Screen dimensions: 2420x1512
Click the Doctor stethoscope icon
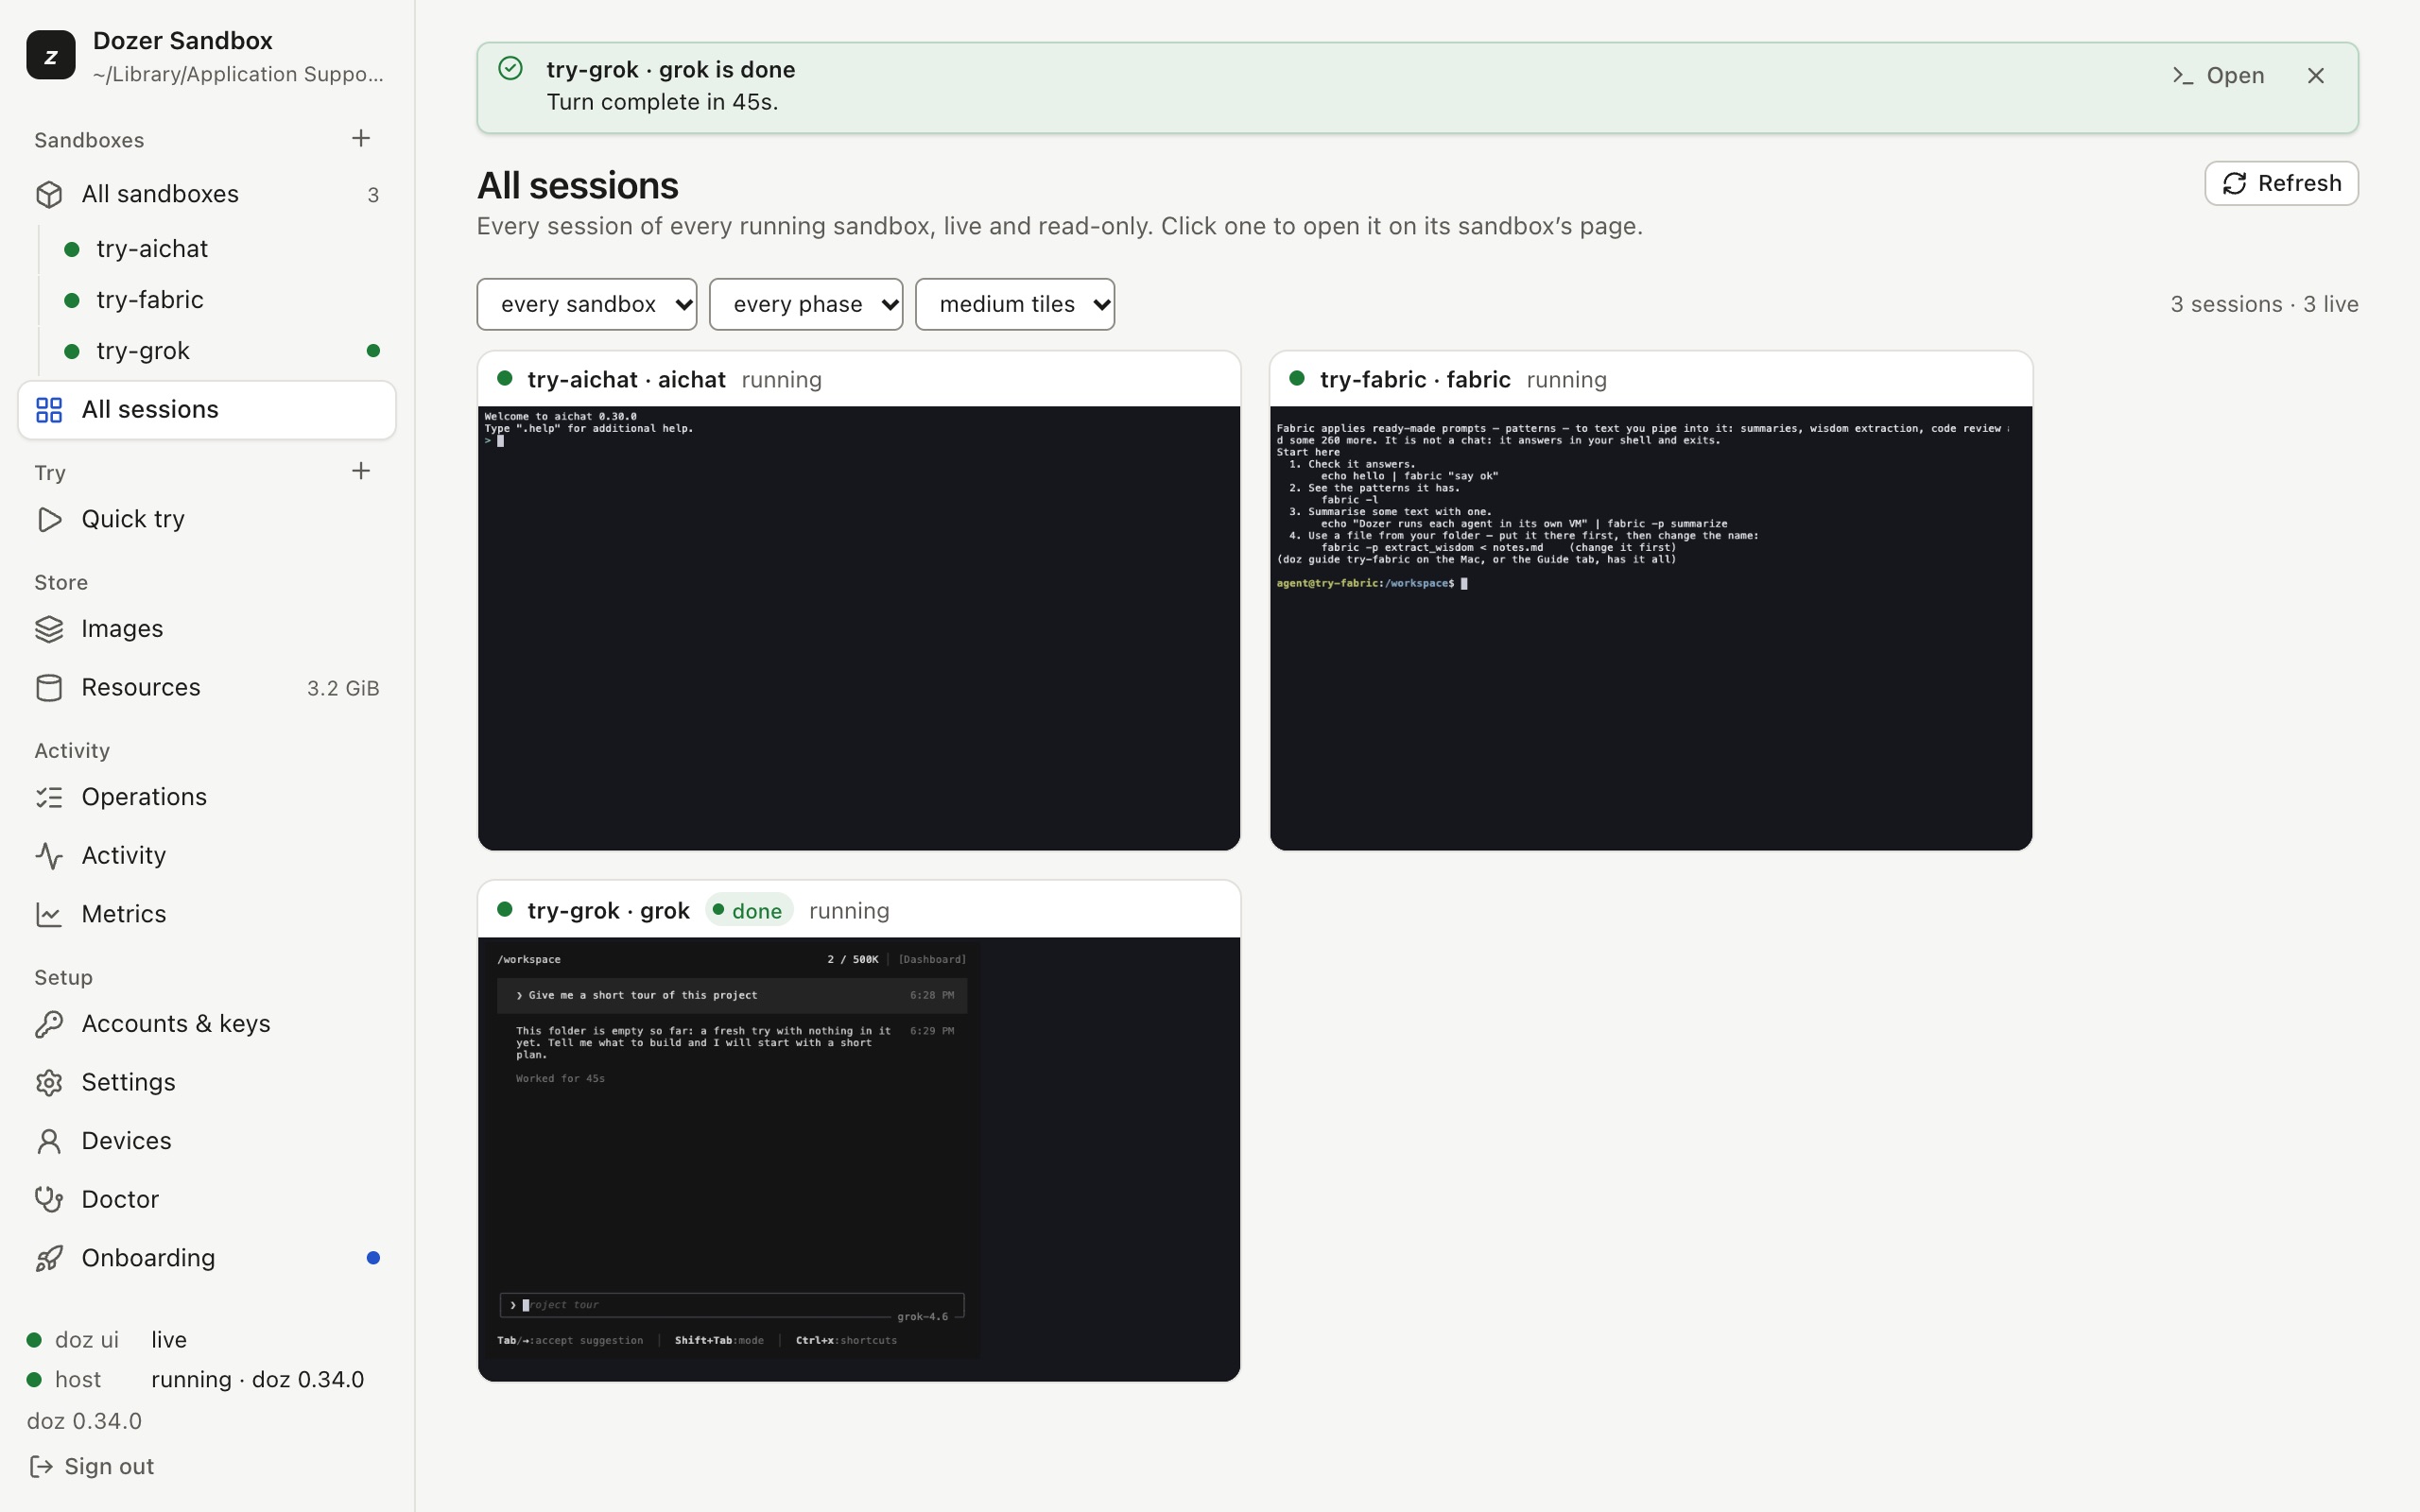[x=49, y=1200]
